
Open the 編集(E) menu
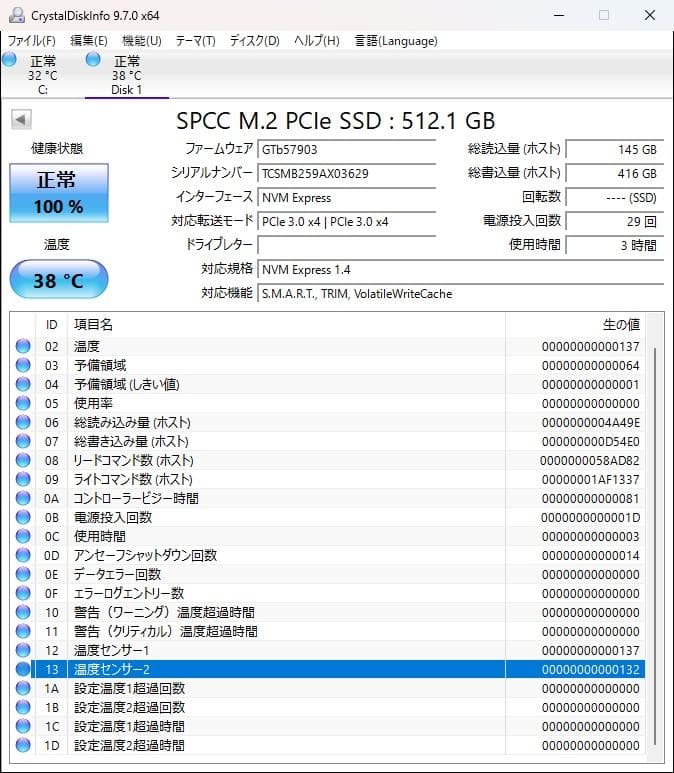pos(89,41)
